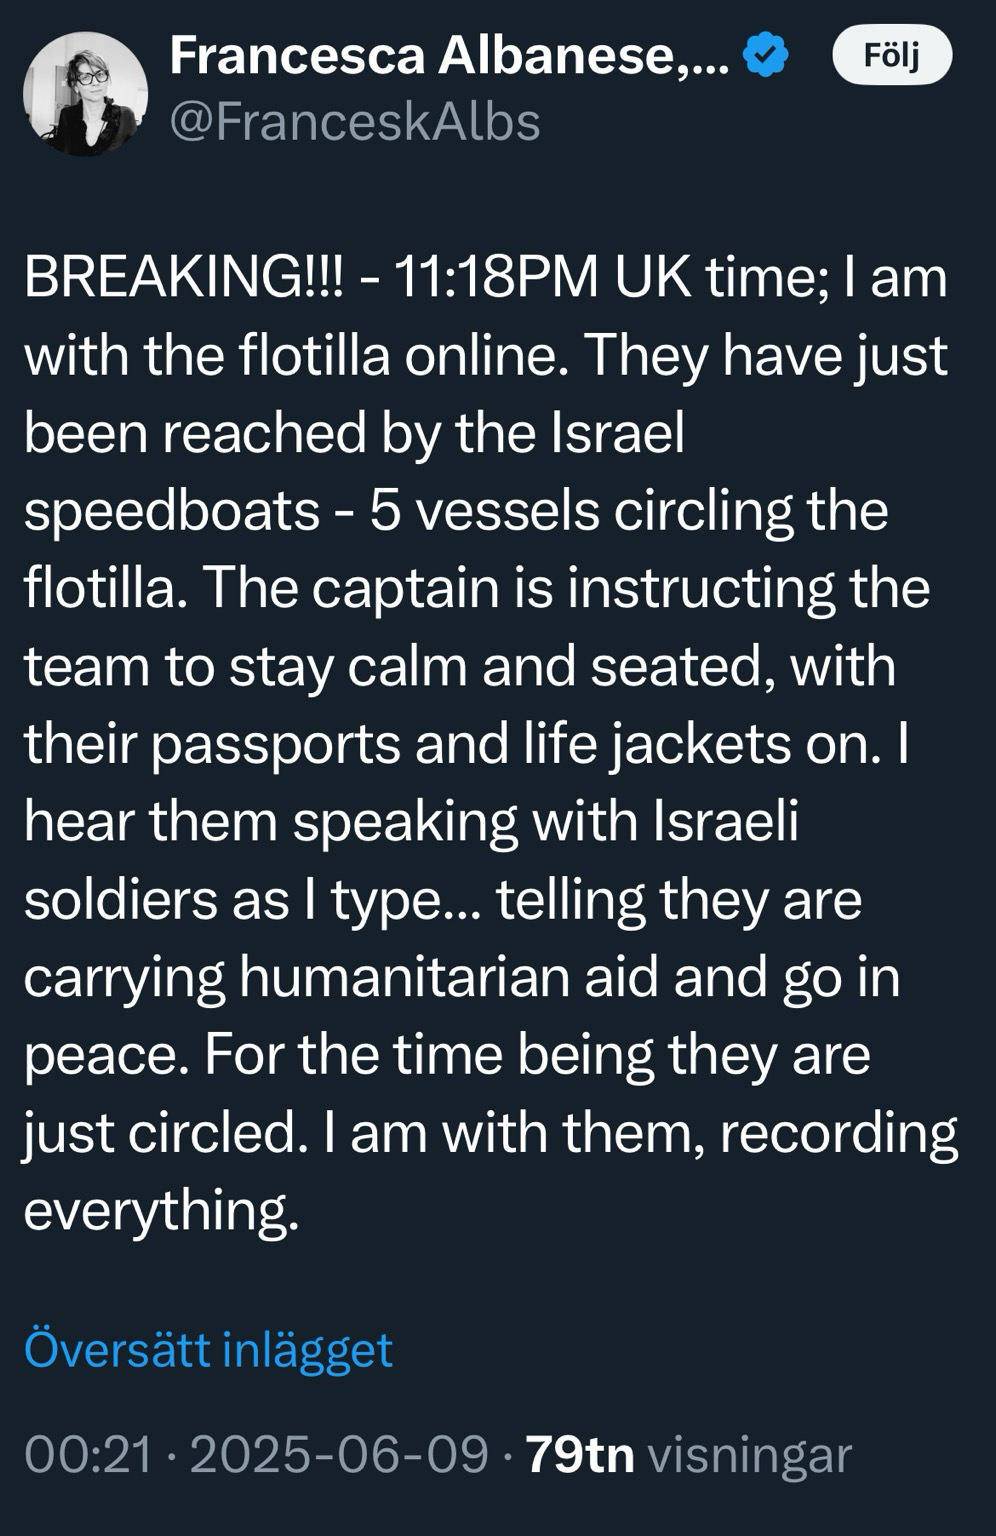Open the 79tn visningar view count
Viewport: 996px width, 1536px height.
click(x=689, y=1454)
